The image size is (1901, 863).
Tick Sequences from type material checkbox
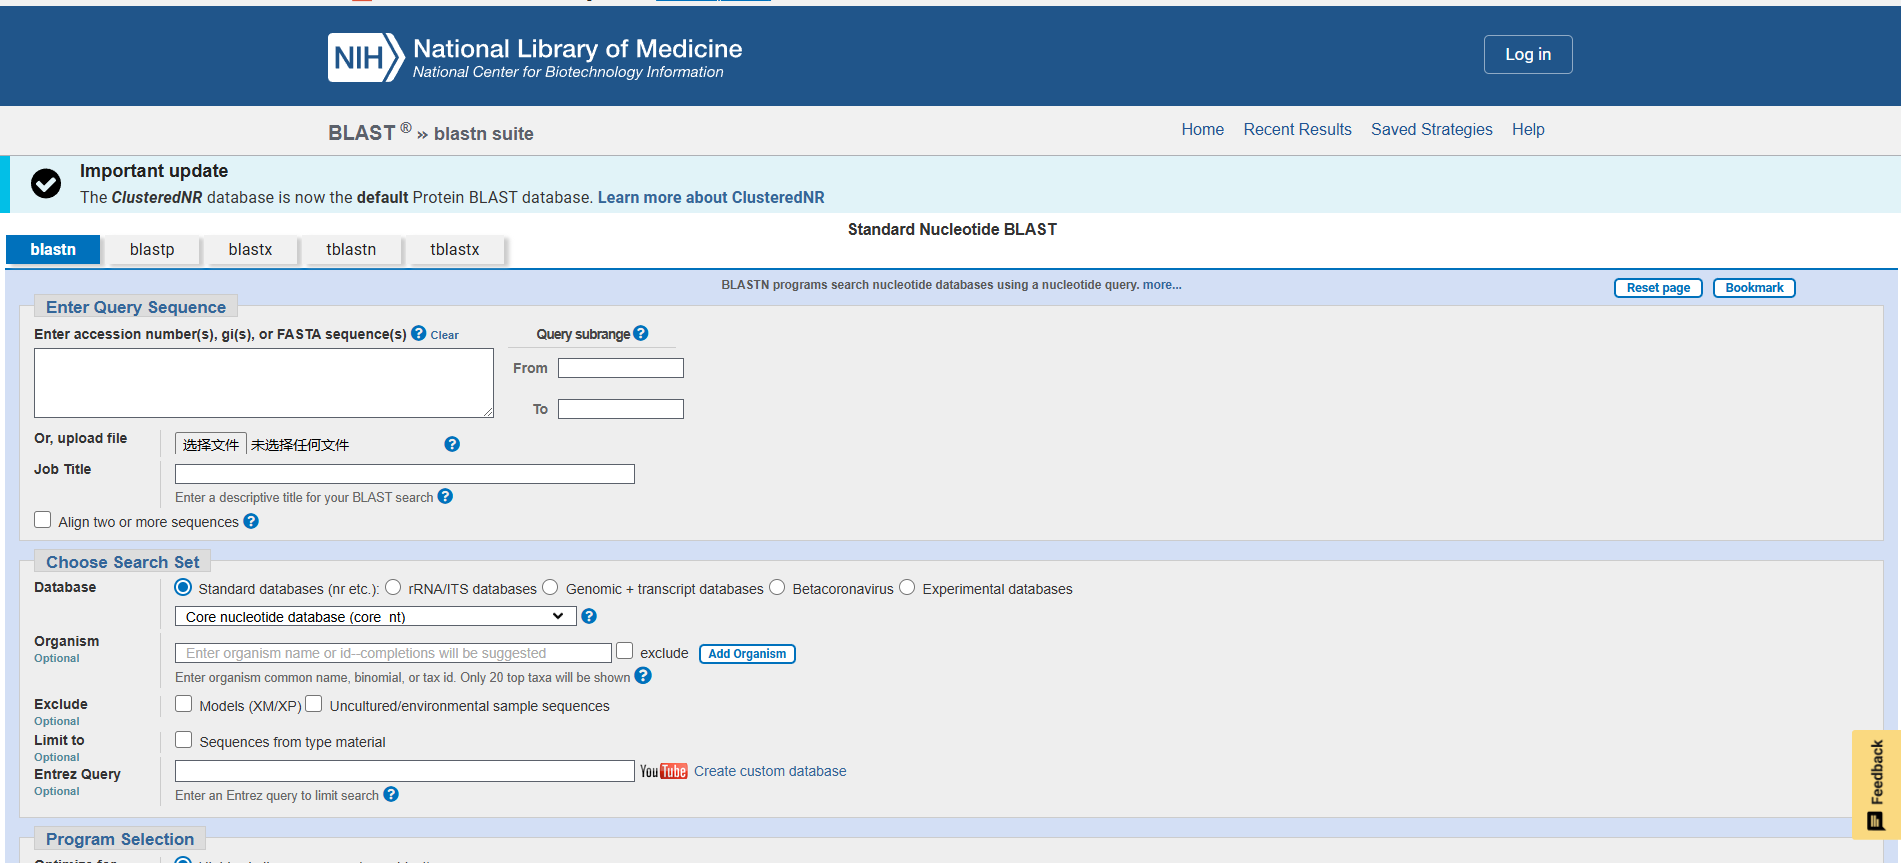tap(184, 740)
